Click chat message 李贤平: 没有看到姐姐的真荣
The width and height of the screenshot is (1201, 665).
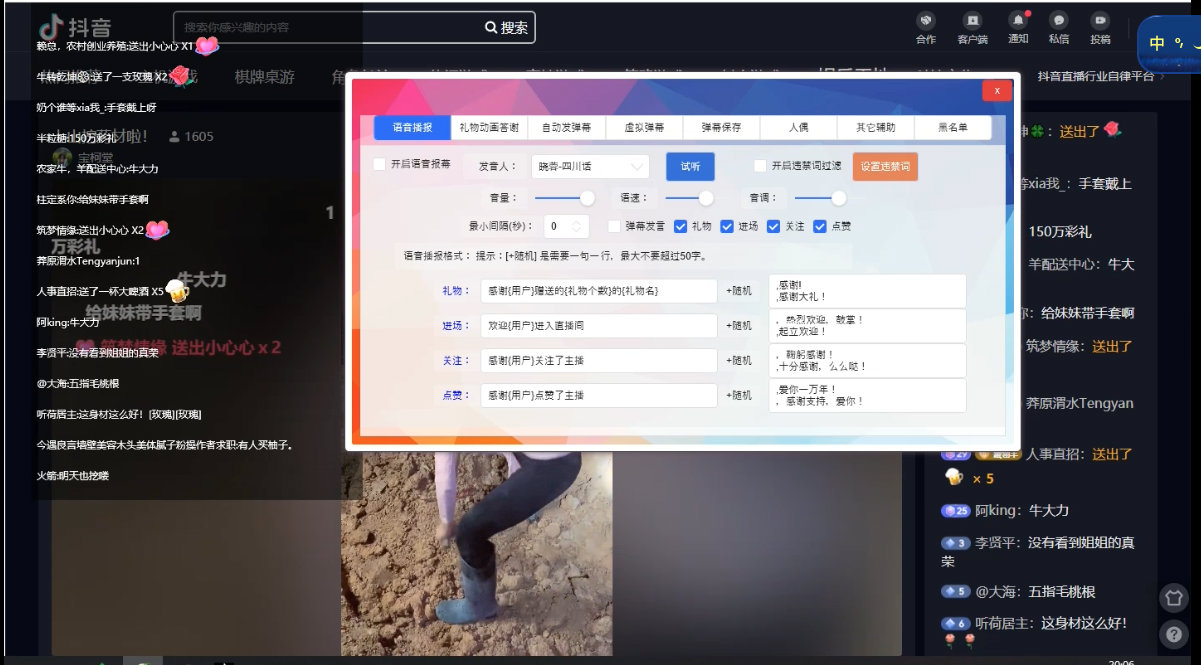1037,552
